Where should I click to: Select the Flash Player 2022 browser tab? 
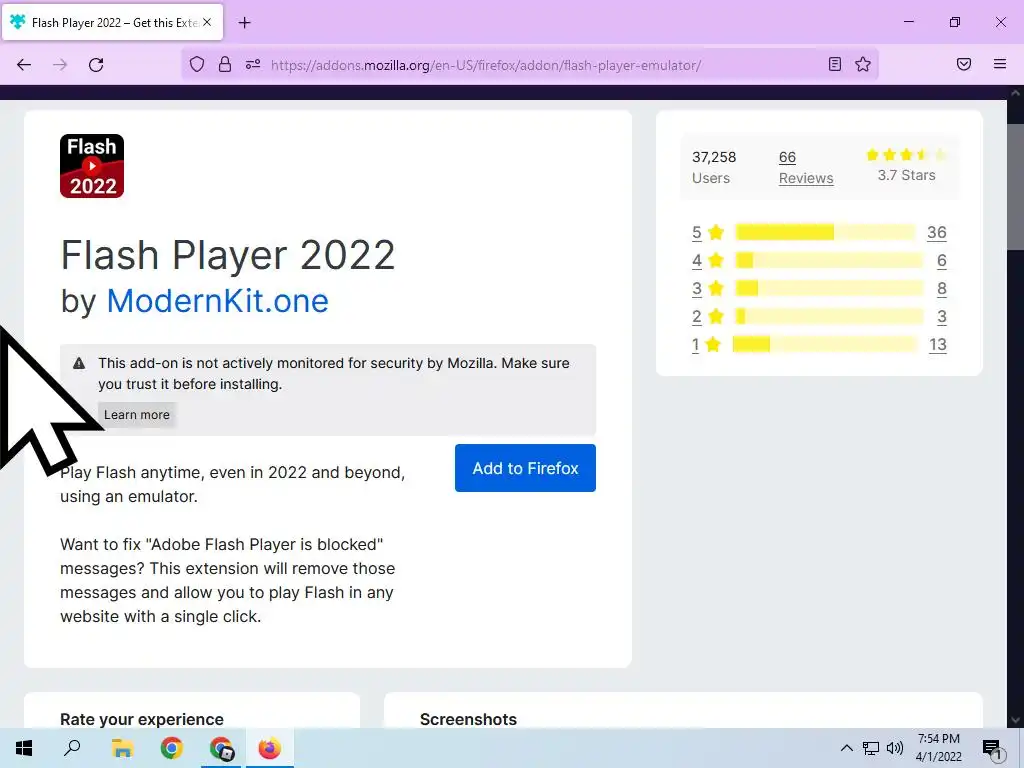(x=112, y=22)
